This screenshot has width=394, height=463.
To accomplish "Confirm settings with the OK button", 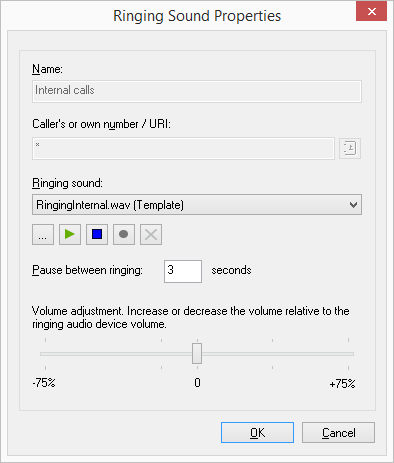I will click(x=257, y=433).
